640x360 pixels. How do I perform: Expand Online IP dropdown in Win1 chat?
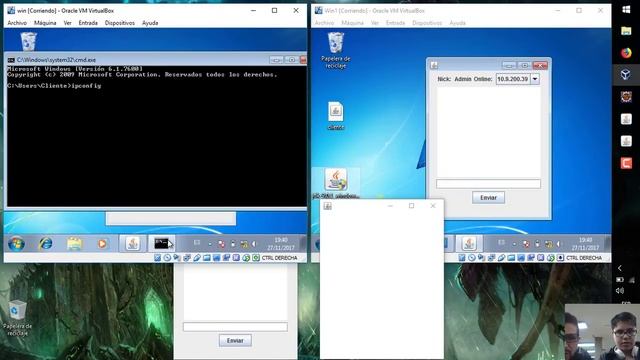[535, 79]
